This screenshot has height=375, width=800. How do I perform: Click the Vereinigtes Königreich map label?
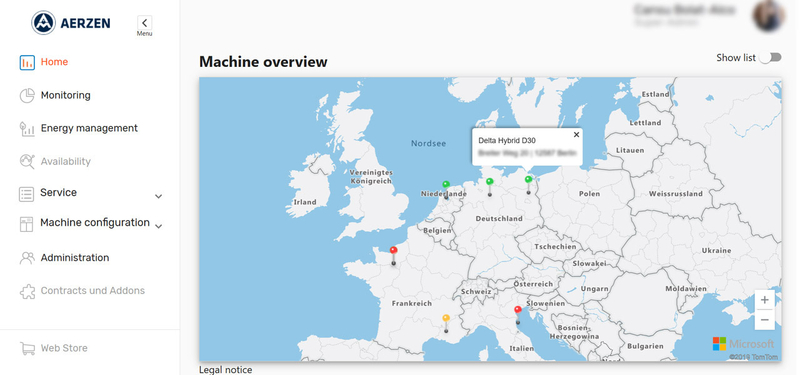(x=371, y=177)
